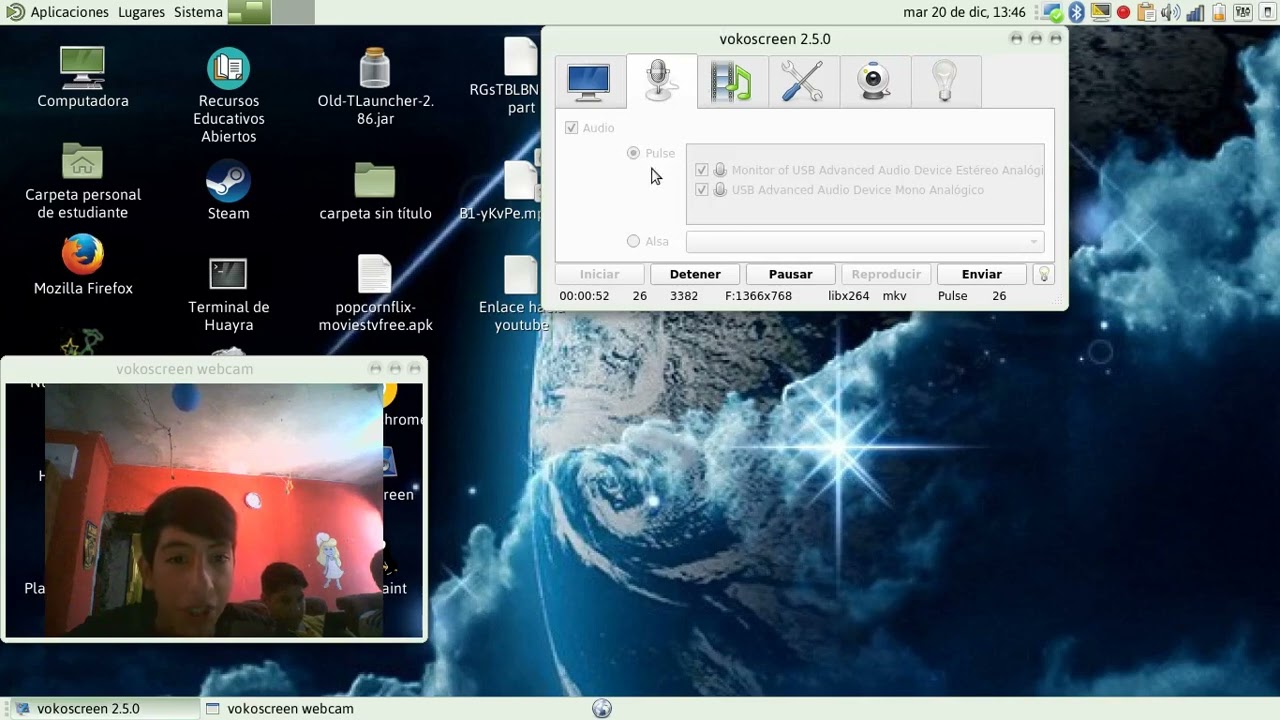Click small lightbulb button beside Enviar
The height and width of the screenshot is (720, 1280).
[1044, 274]
